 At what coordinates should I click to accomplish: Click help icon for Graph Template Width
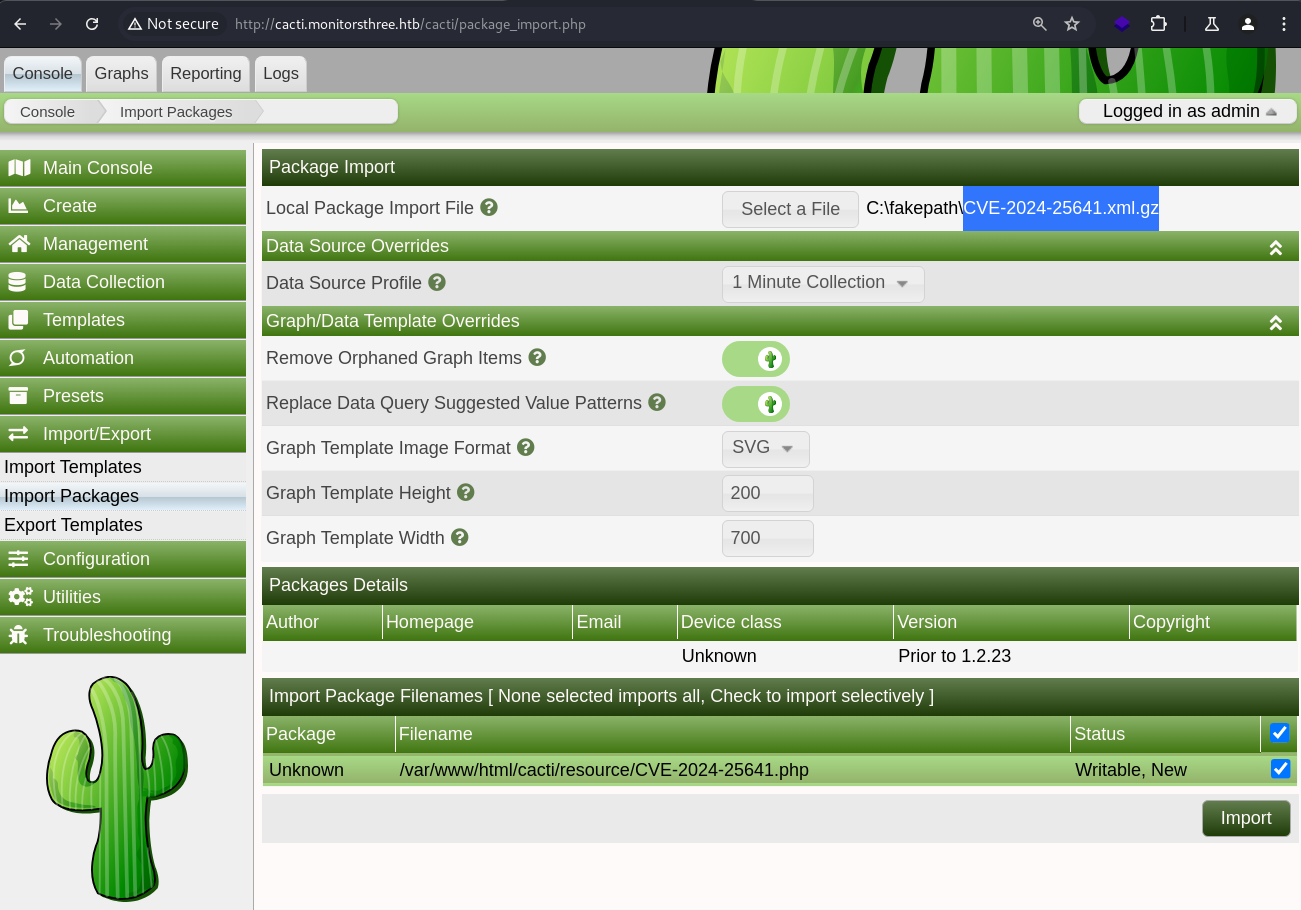tap(460, 538)
